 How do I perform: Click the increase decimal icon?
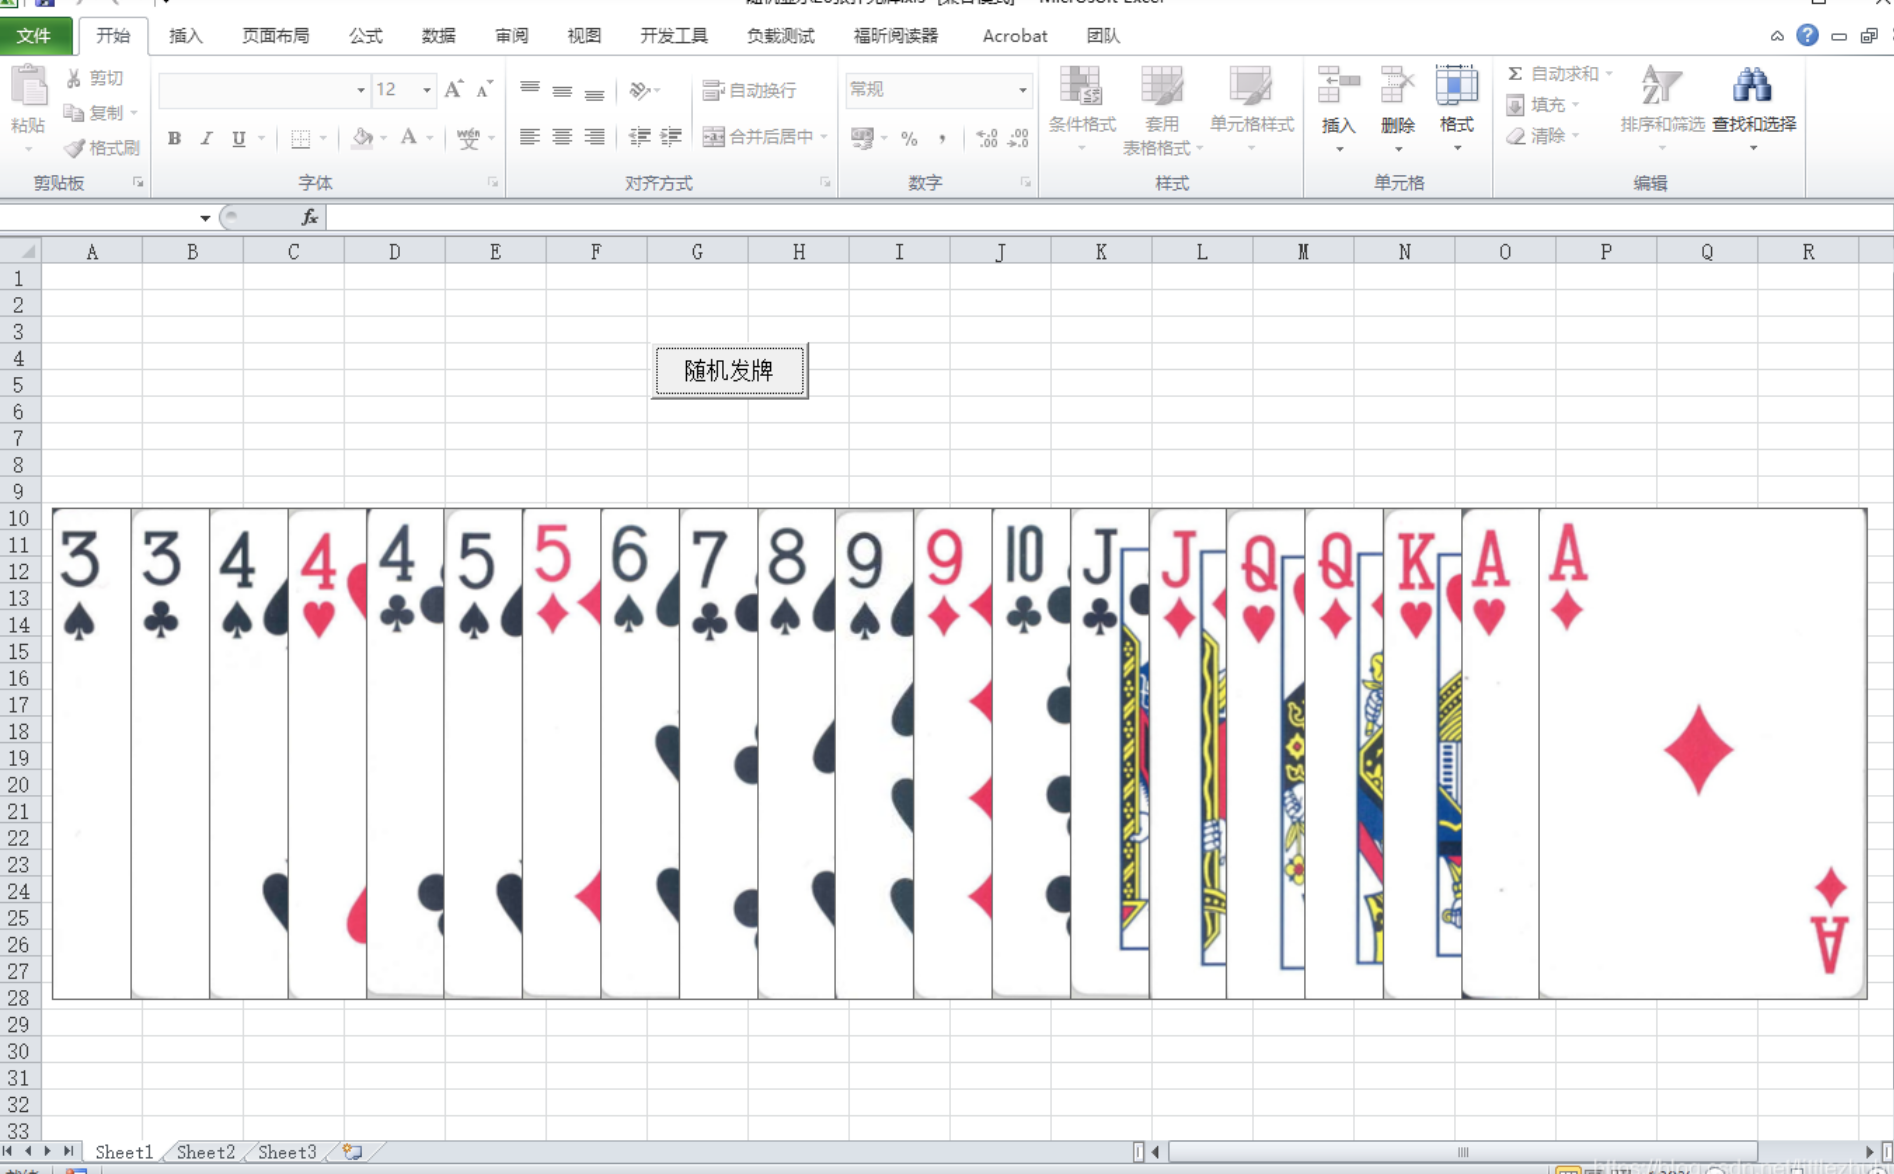(x=986, y=139)
